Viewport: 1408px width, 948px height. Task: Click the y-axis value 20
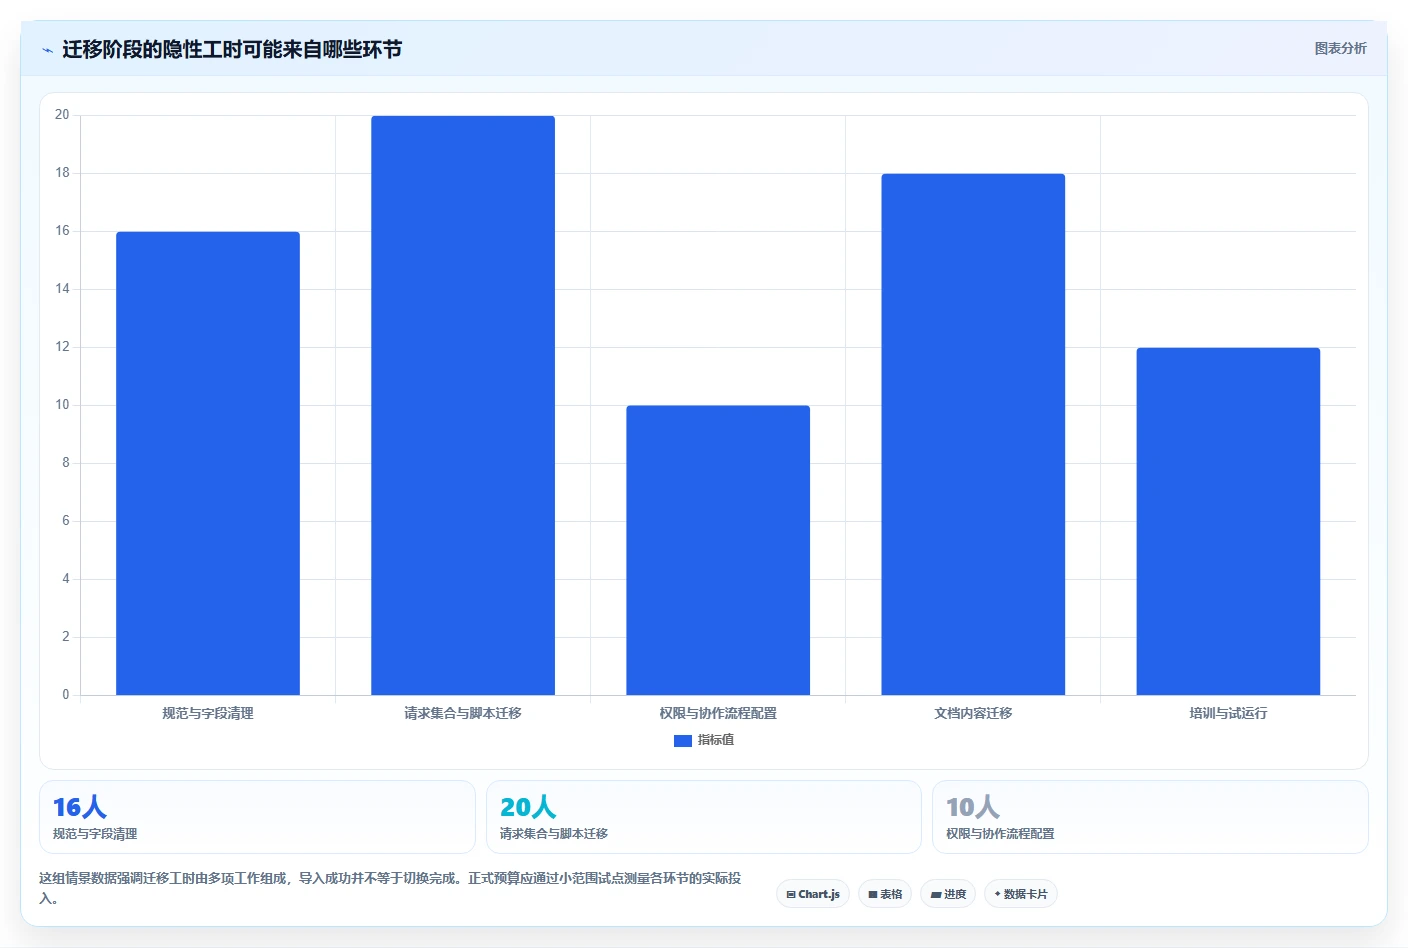coord(62,115)
